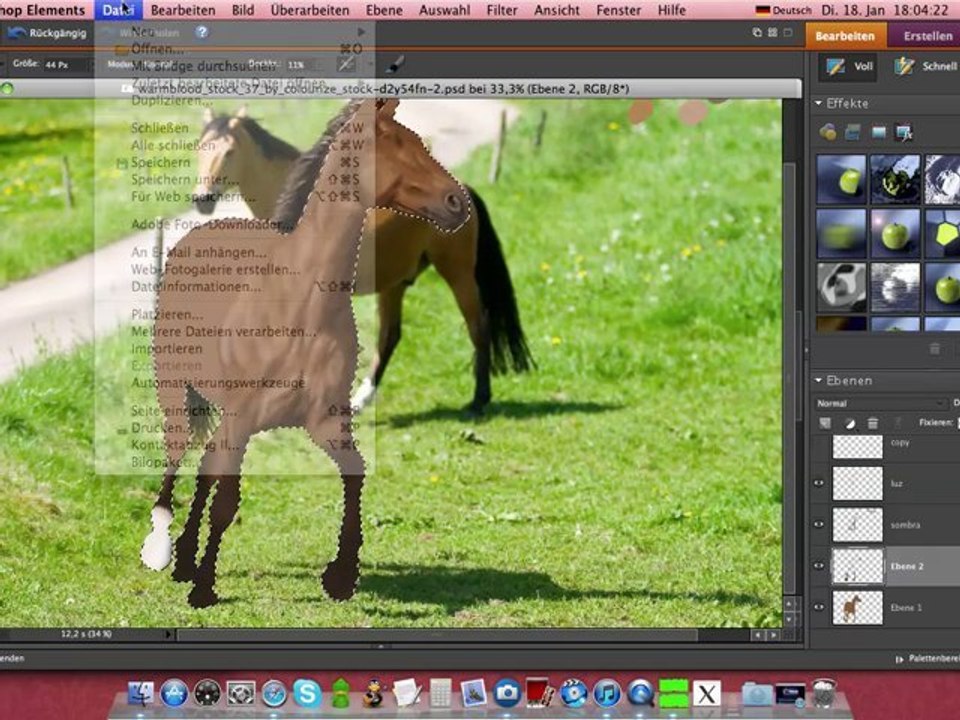The image size is (960, 720).
Task: Open the calculator dock icon
Action: tap(440, 693)
